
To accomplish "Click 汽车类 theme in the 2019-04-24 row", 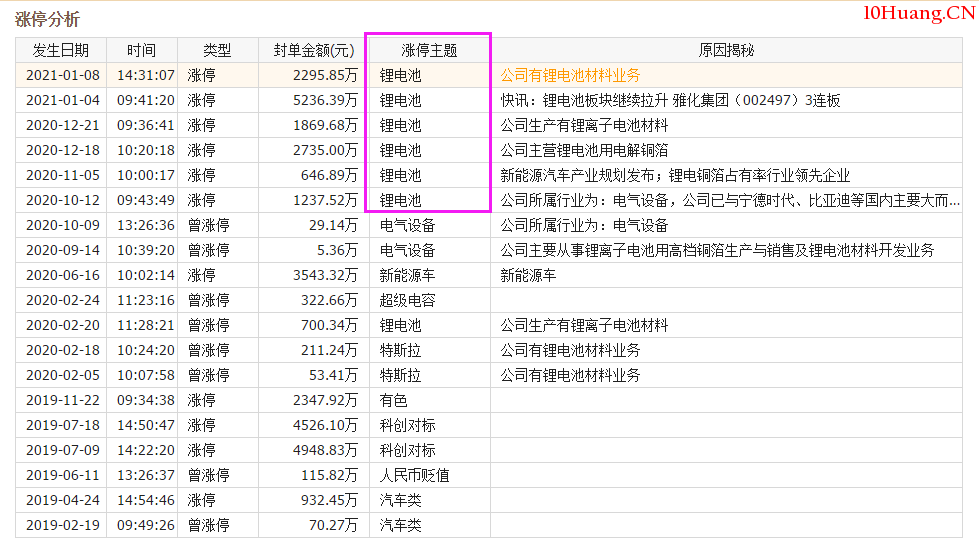I will click(400, 500).
